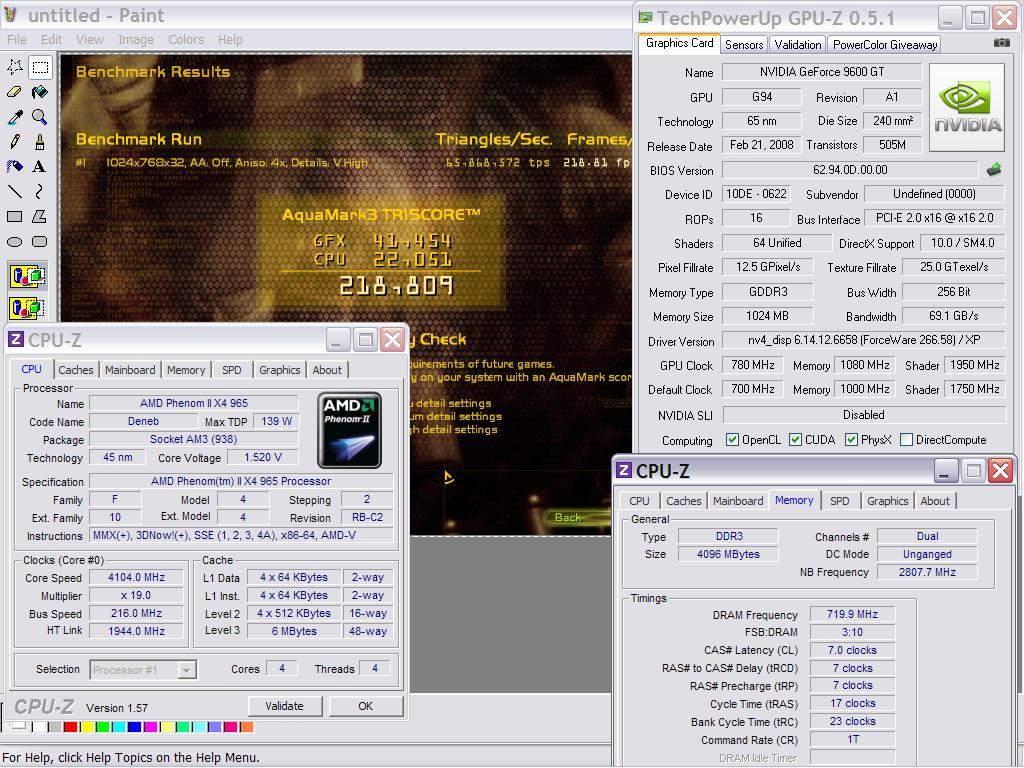
Task: Open the Edit menu in Paint
Action: click(x=51, y=40)
